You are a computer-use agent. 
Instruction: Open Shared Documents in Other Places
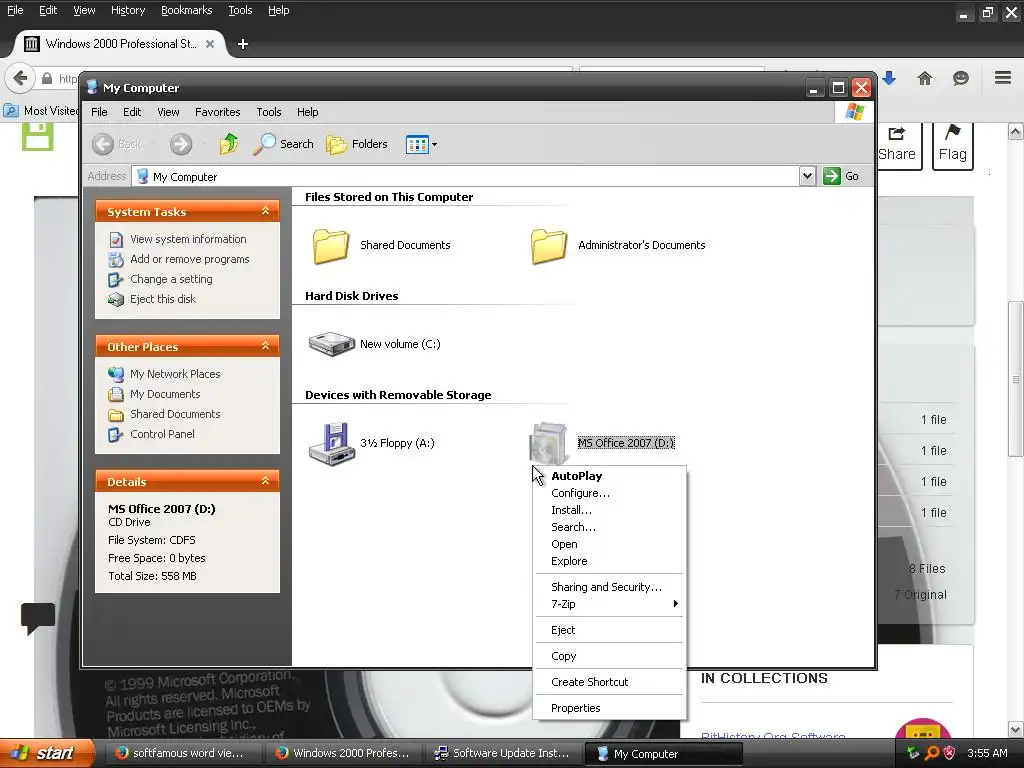[x=175, y=414]
